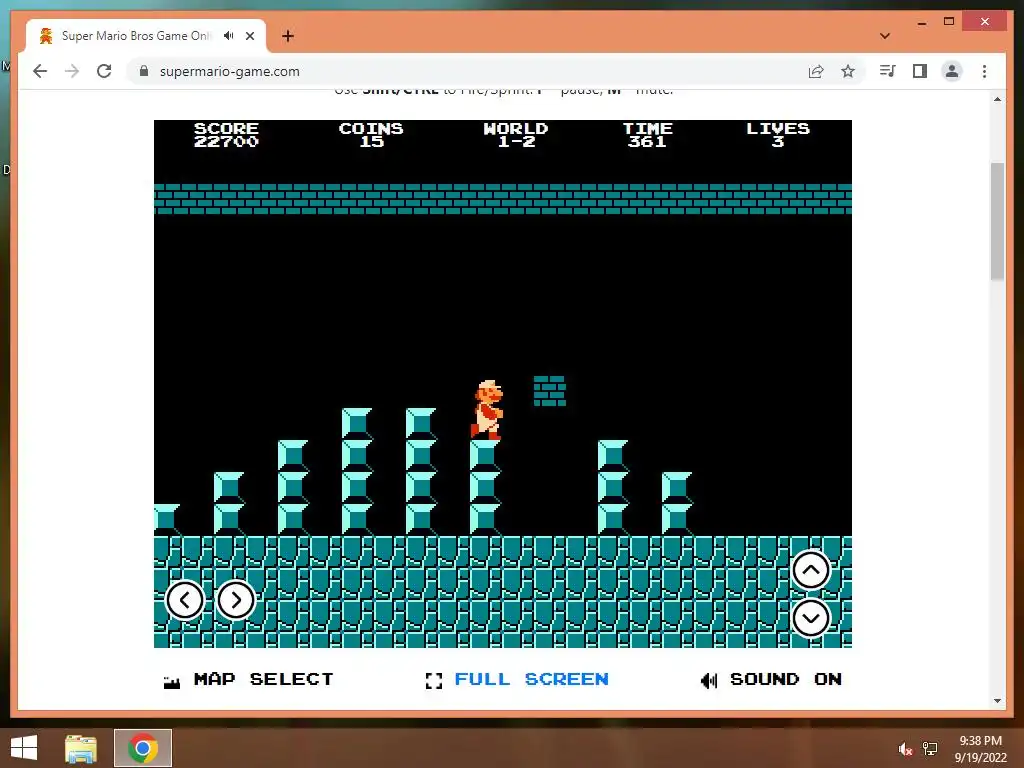This screenshot has width=1024, height=768.
Task: Expand the tab search chevron
Action: 885,36
